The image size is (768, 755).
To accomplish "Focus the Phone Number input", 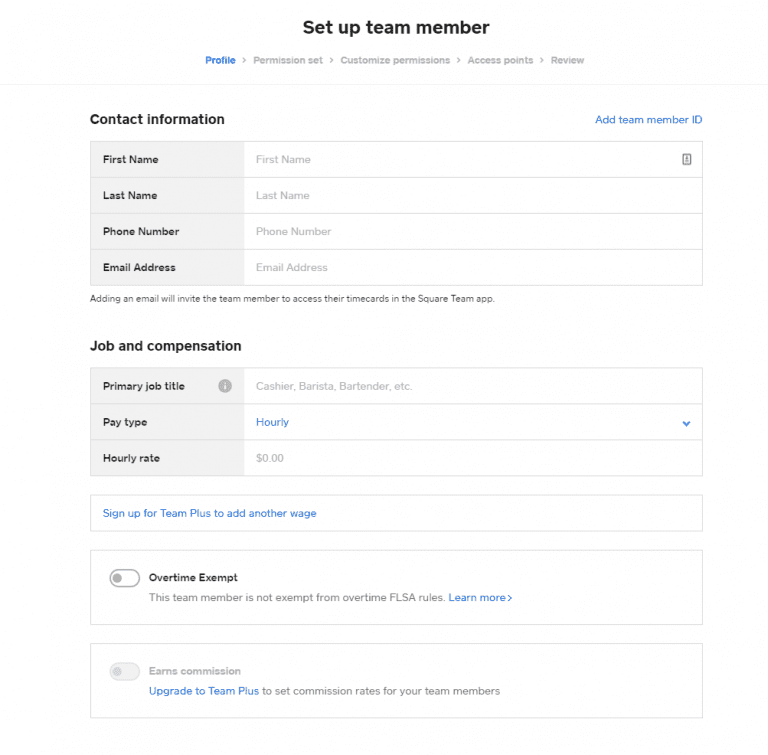I will (x=470, y=231).
